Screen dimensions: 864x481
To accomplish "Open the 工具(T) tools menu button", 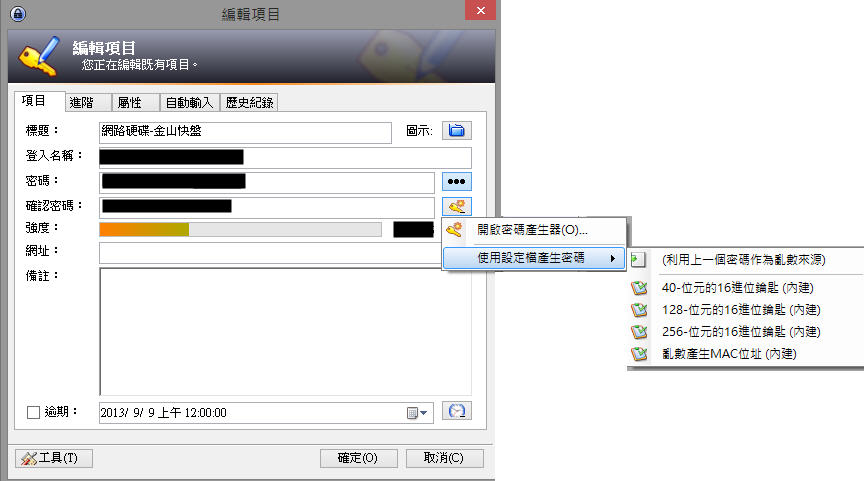I will pos(54,458).
